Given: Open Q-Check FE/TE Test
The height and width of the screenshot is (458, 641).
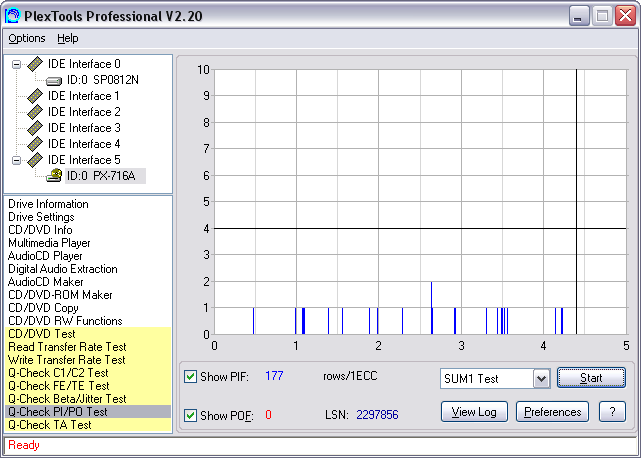Looking at the screenshot, I should coord(88,386).
